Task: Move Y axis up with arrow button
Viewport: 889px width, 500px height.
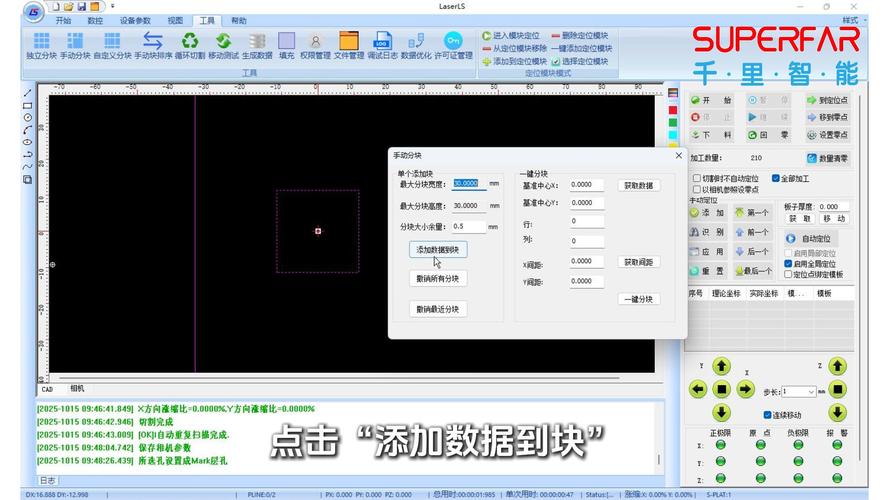Action: (x=721, y=366)
